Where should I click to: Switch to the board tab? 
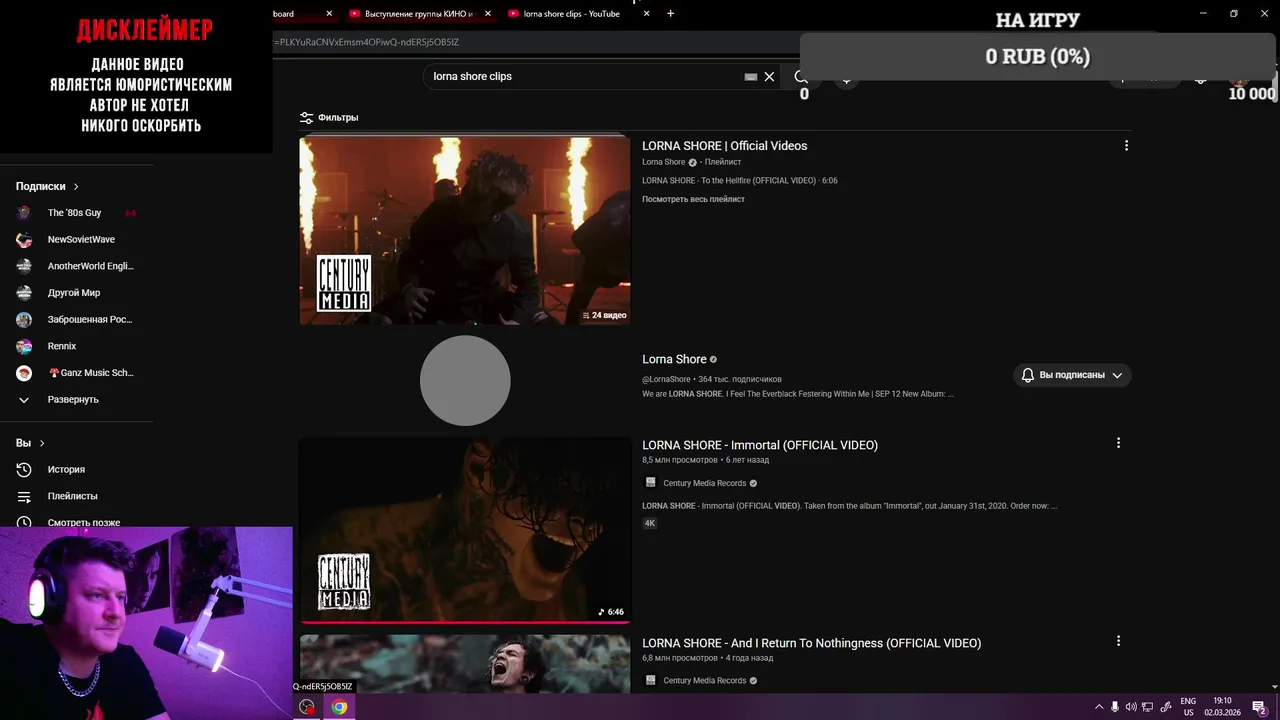(x=303, y=14)
